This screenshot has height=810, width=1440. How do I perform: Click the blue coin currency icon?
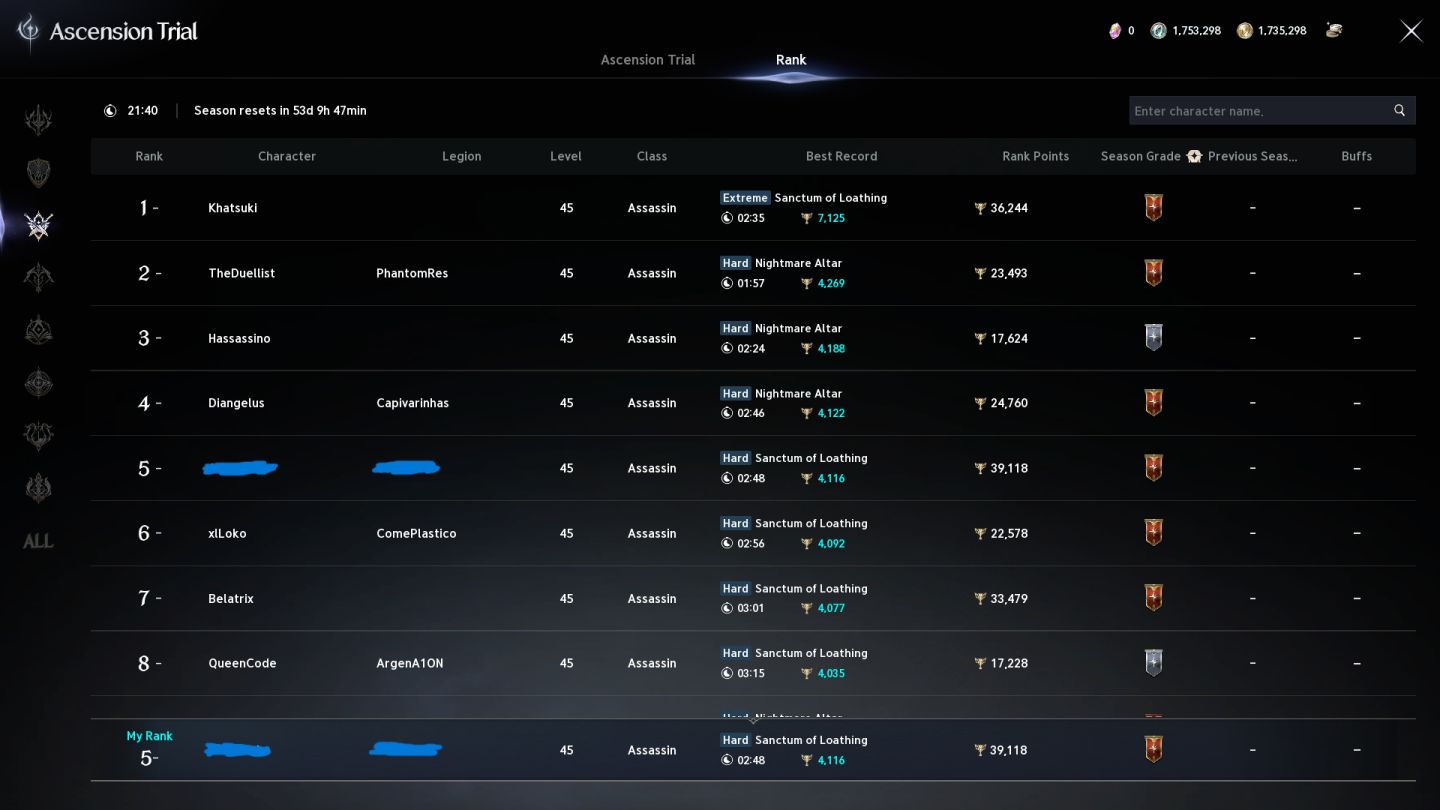[x=1158, y=31]
